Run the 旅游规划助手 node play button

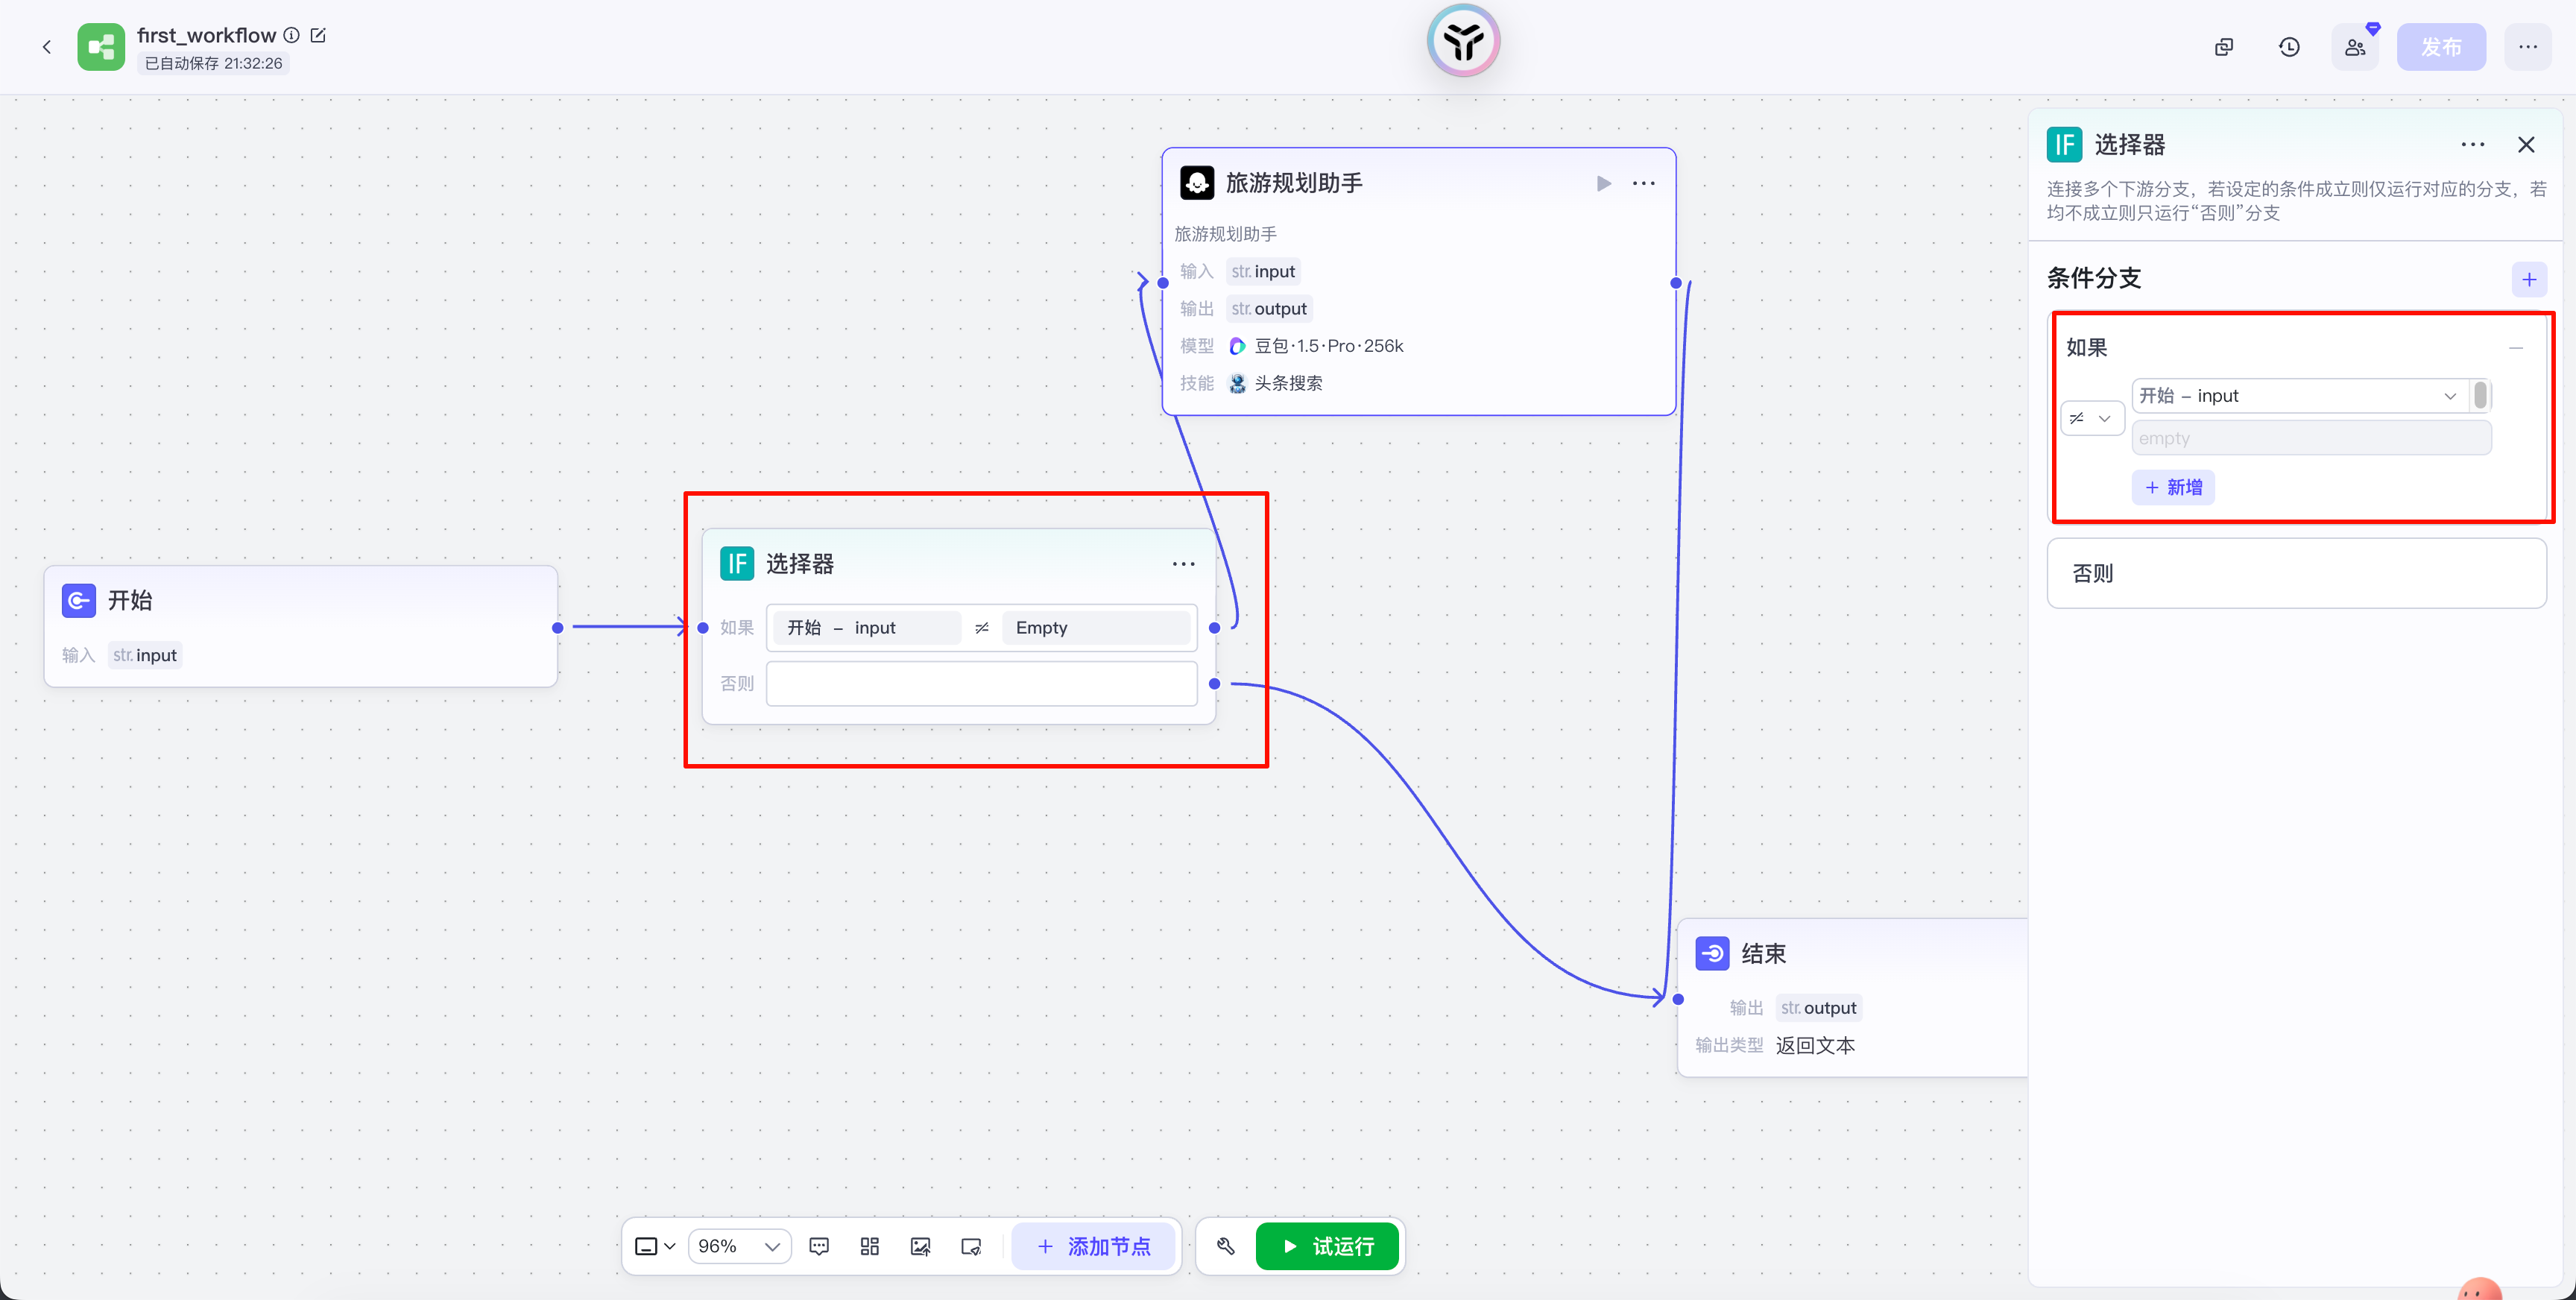click(1603, 183)
